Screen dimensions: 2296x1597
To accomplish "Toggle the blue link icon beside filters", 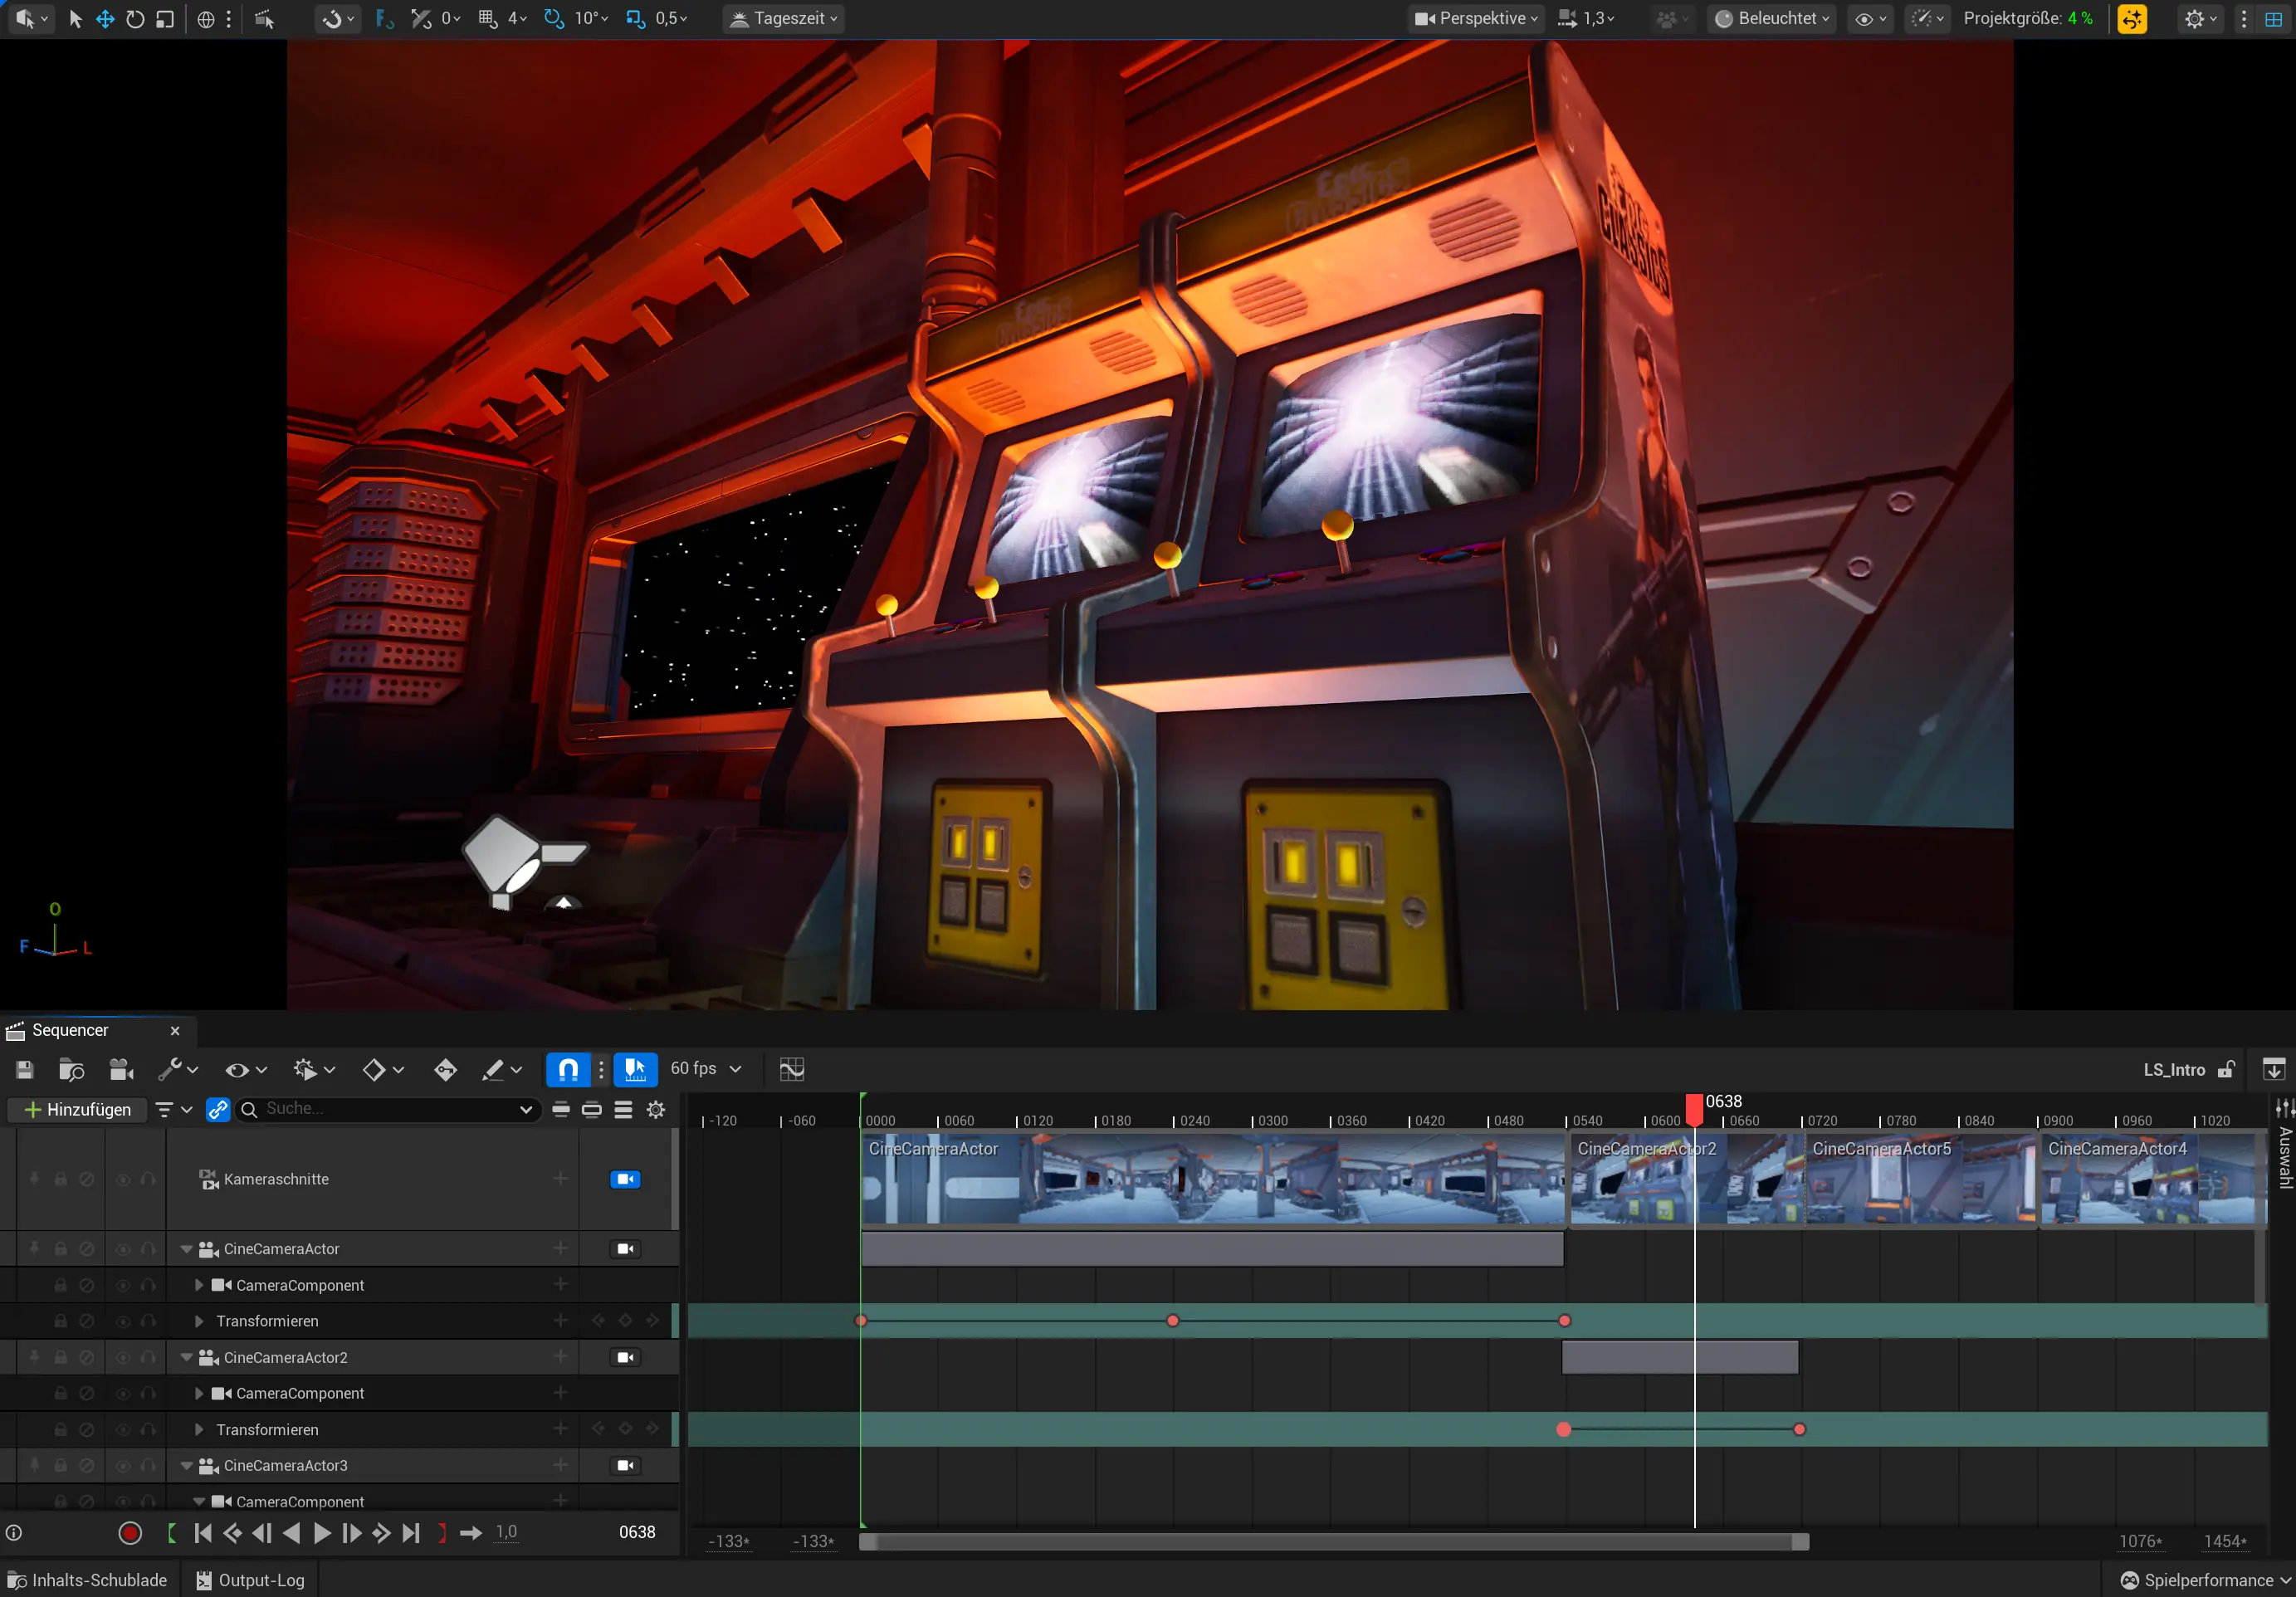I will (218, 1110).
